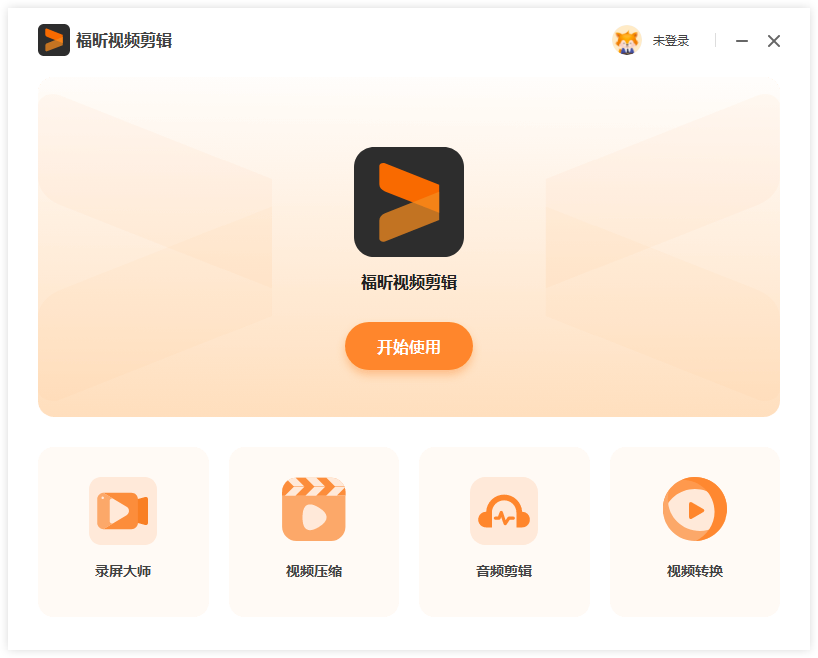Select the 视频转换 card

pos(694,531)
